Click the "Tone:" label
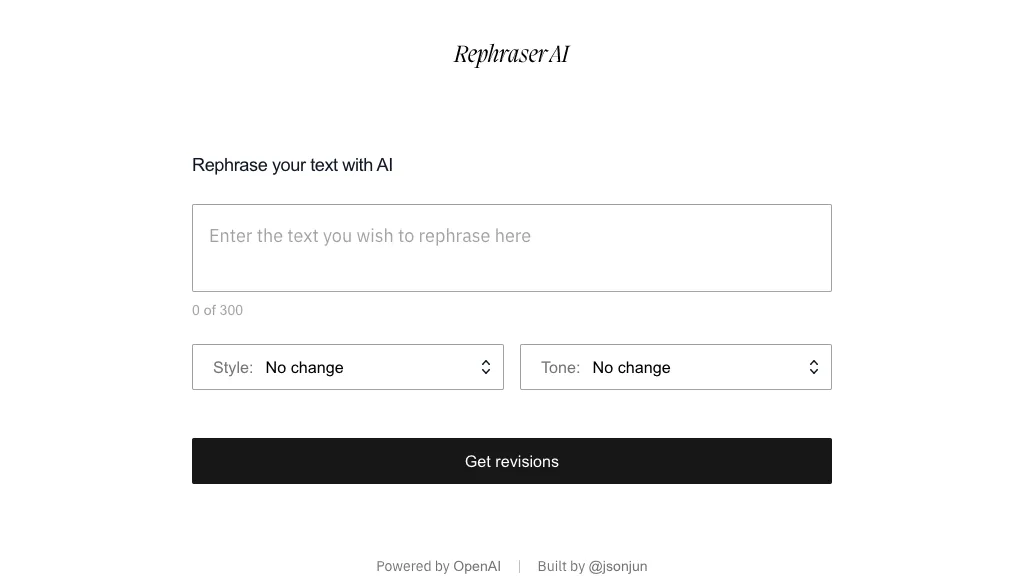Viewport: 1024px width, 576px height. (560, 368)
